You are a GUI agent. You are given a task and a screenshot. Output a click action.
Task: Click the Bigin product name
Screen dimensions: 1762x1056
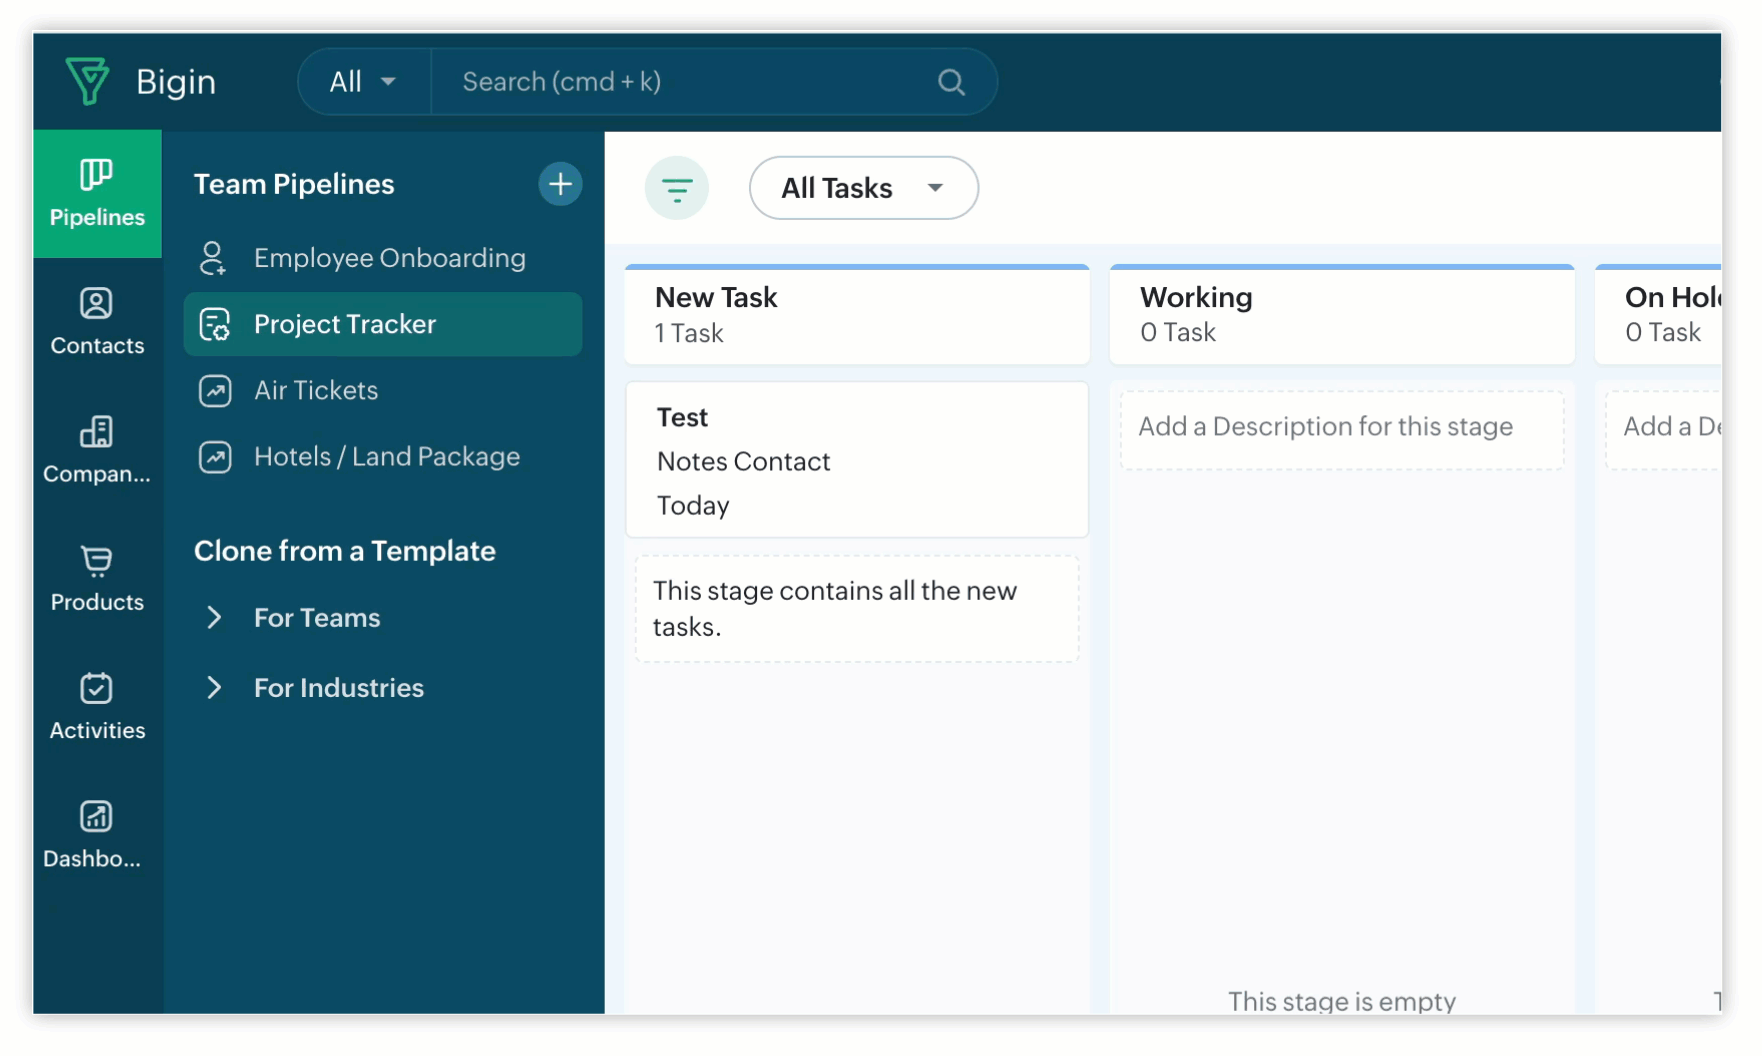point(176,82)
